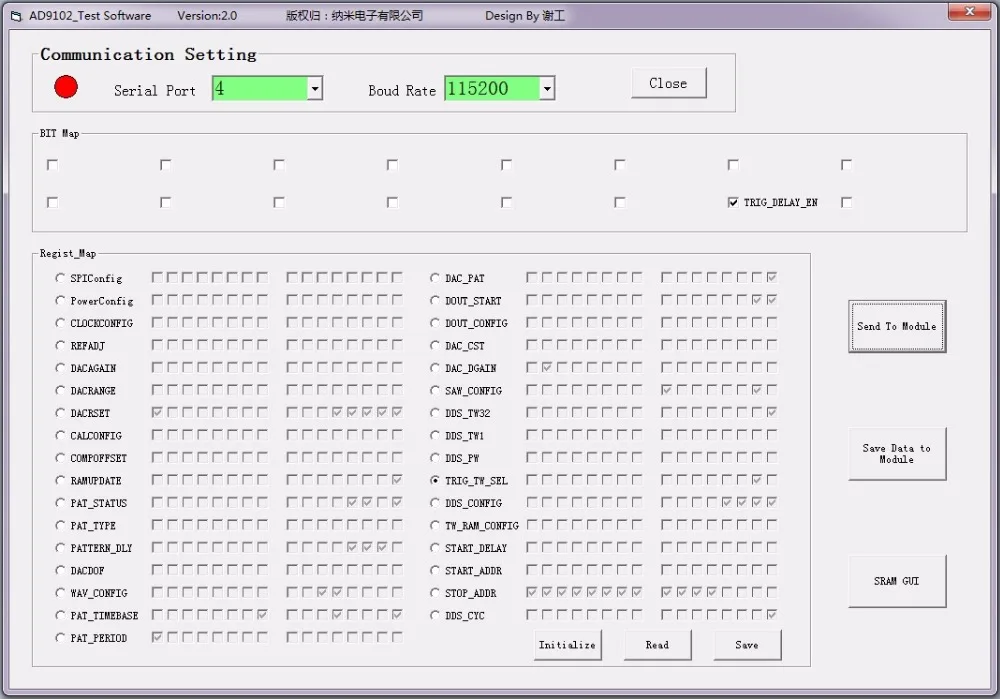Select the DACRSET radio button
Image resolution: width=1000 pixels, height=699 pixels.
point(60,413)
